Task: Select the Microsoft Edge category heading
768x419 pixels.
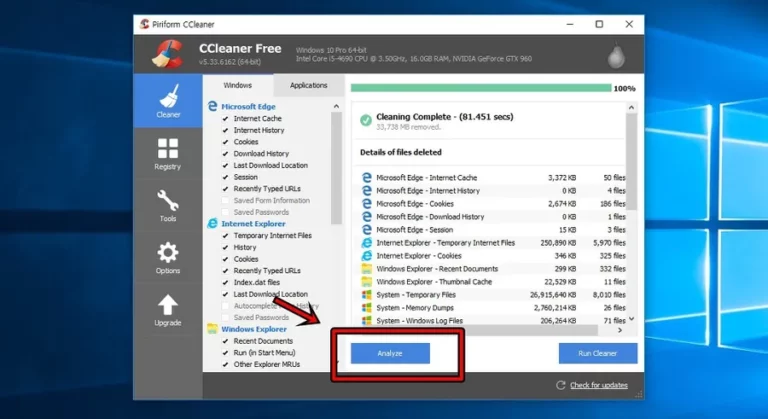Action: point(248,106)
